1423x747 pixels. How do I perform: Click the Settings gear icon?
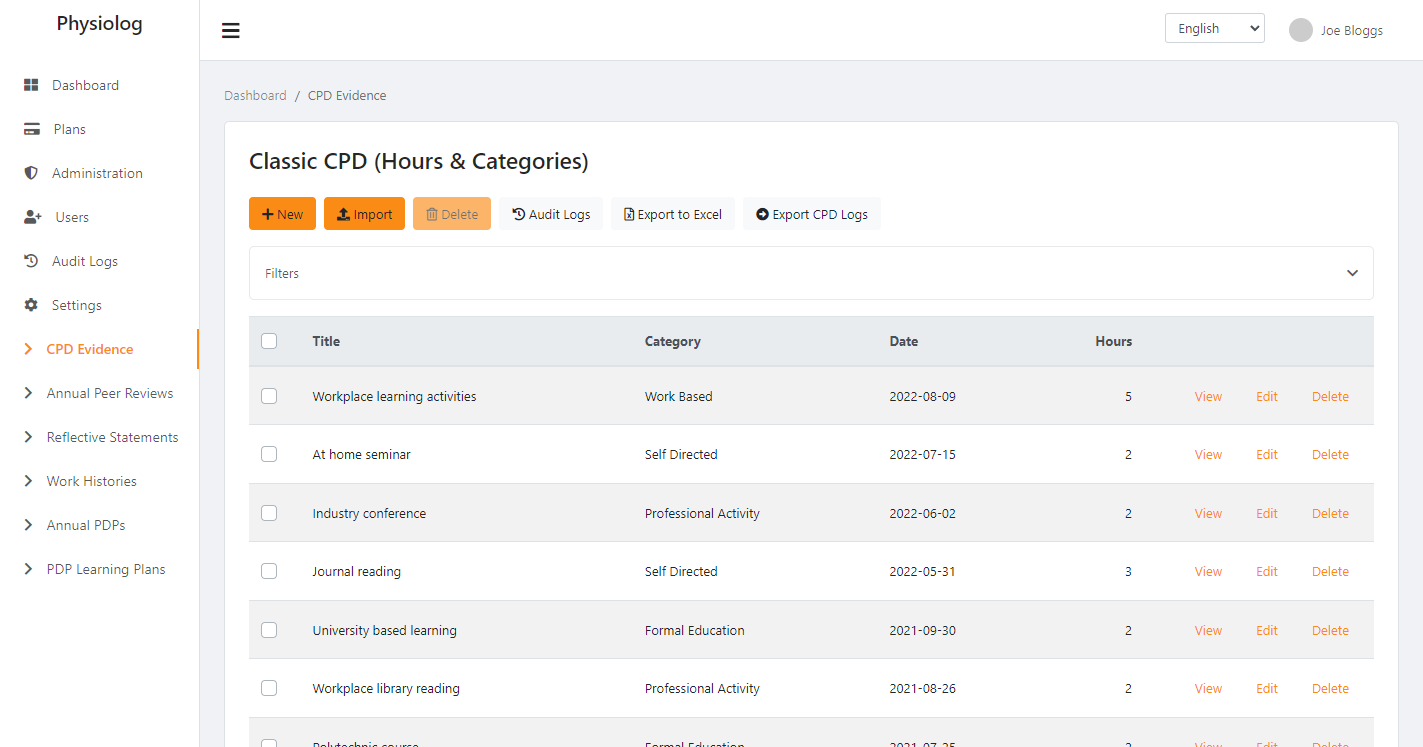tap(31, 305)
